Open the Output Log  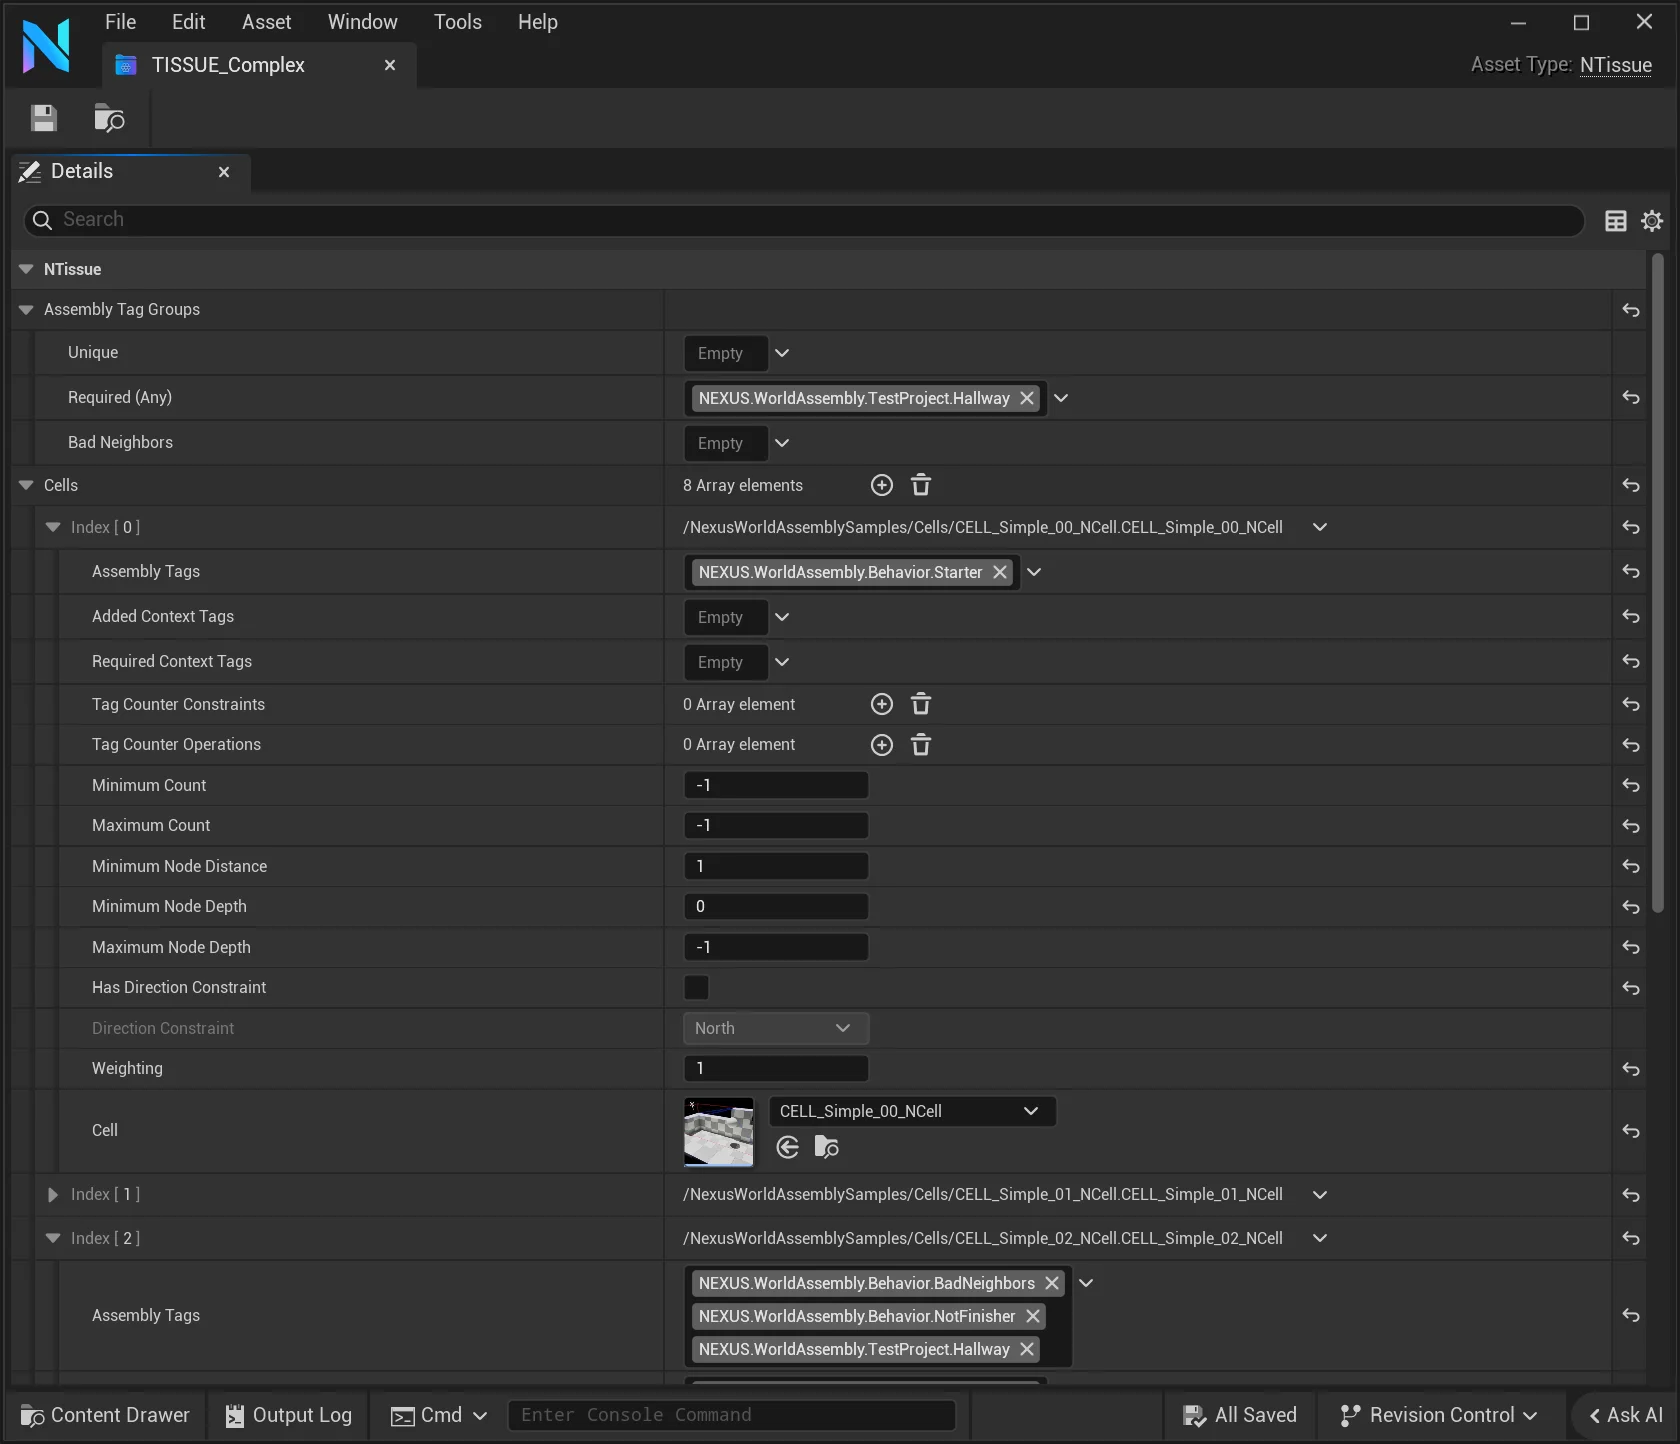point(288,1415)
